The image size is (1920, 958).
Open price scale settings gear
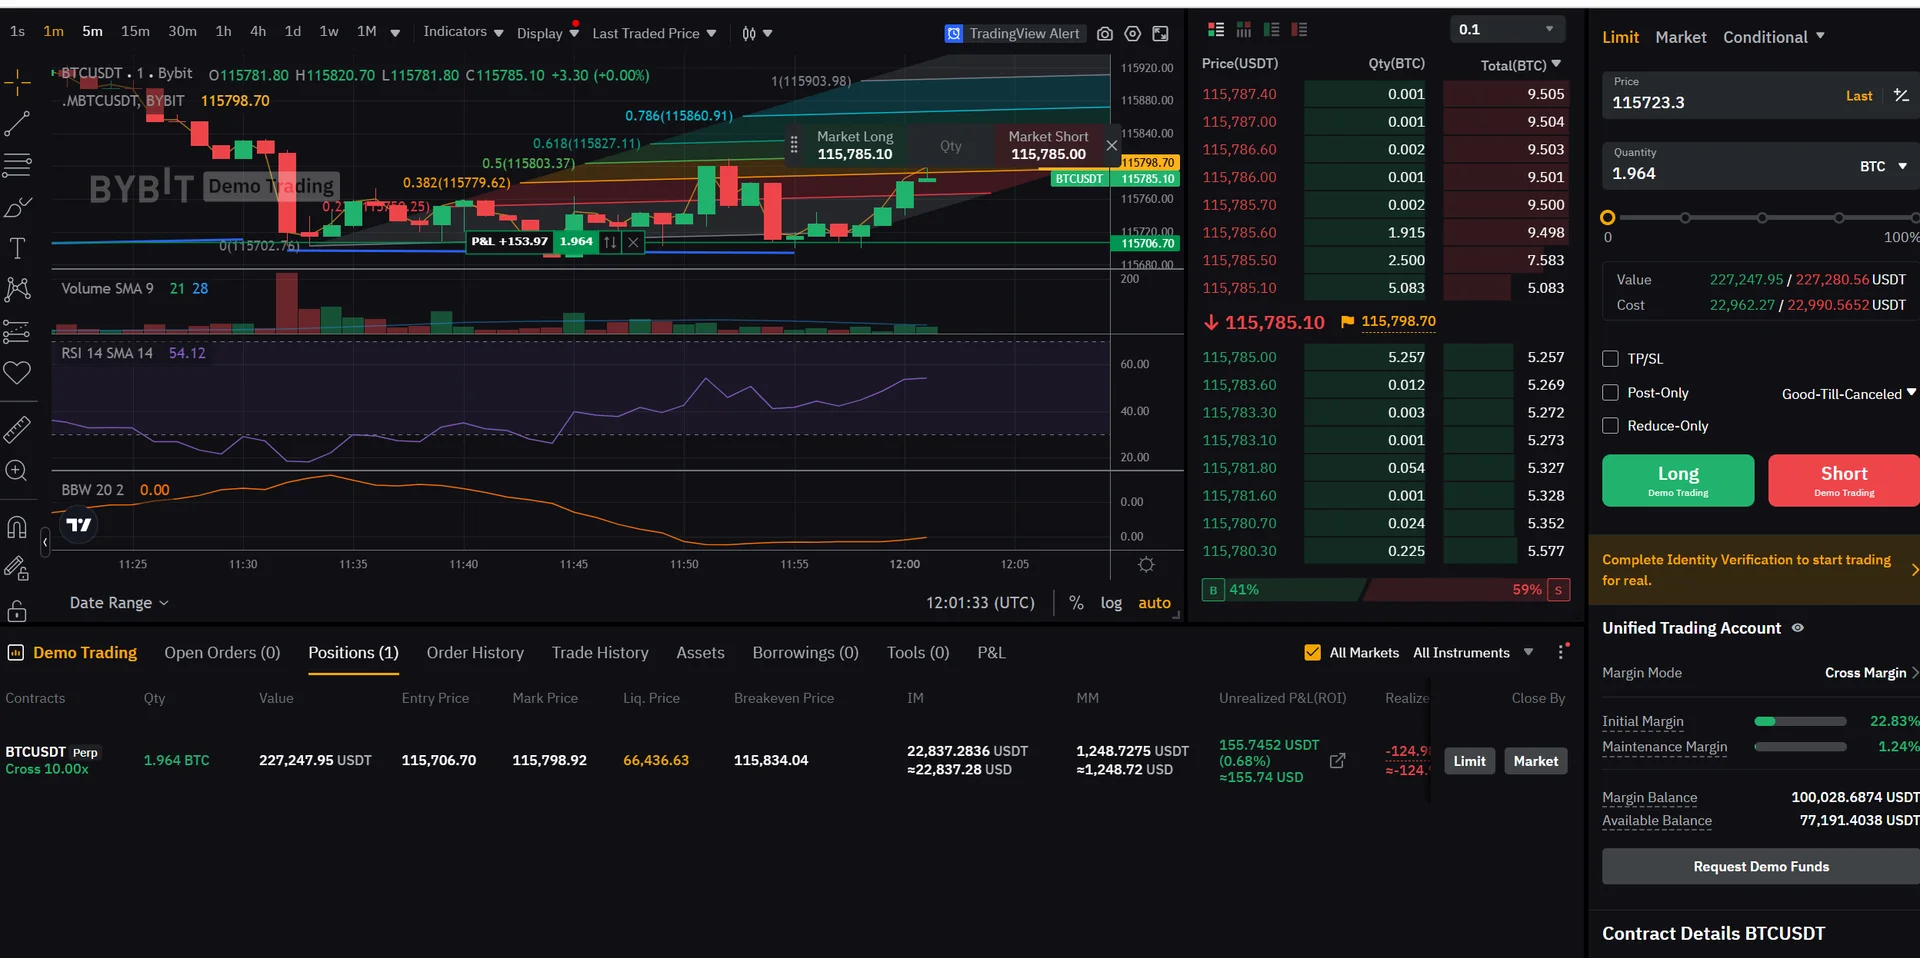click(1146, 565)
